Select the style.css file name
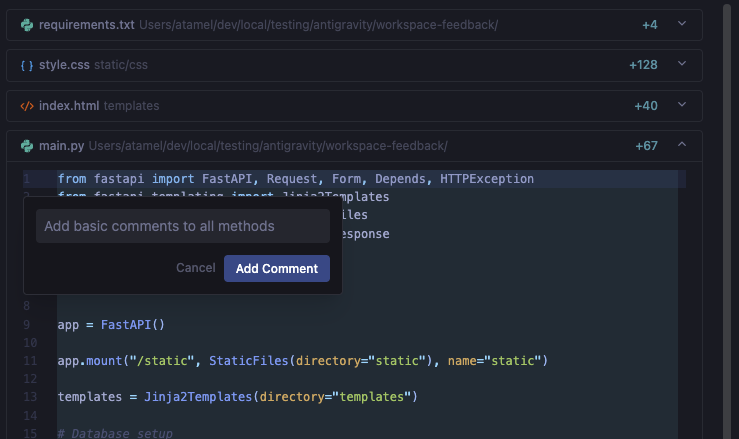 64,65
